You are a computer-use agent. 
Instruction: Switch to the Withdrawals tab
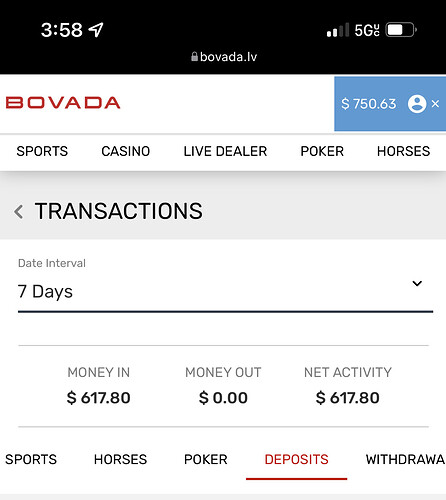click(x=406, y=460)
